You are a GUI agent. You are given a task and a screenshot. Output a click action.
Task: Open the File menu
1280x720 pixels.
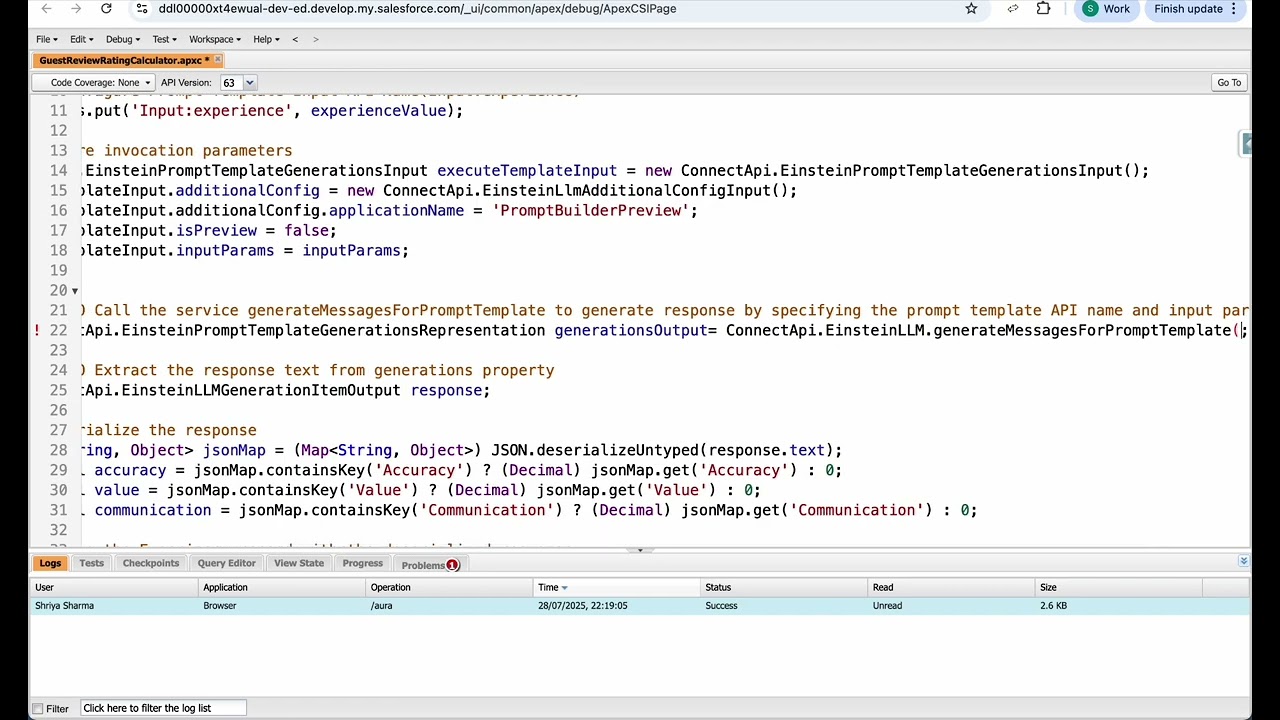point(47,39)
